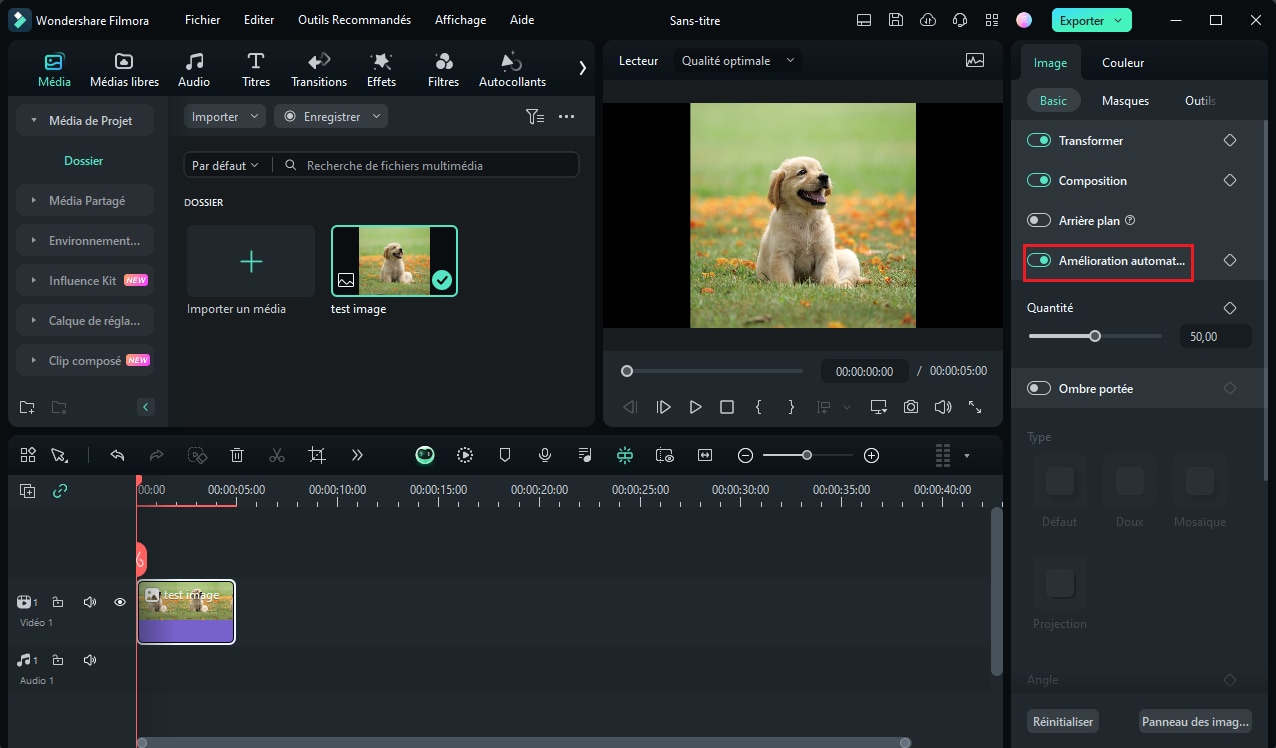This screenshot has height=748, width=1276.
Task: Select the Dossier folder in sidebar
Action: pos(84,161)
